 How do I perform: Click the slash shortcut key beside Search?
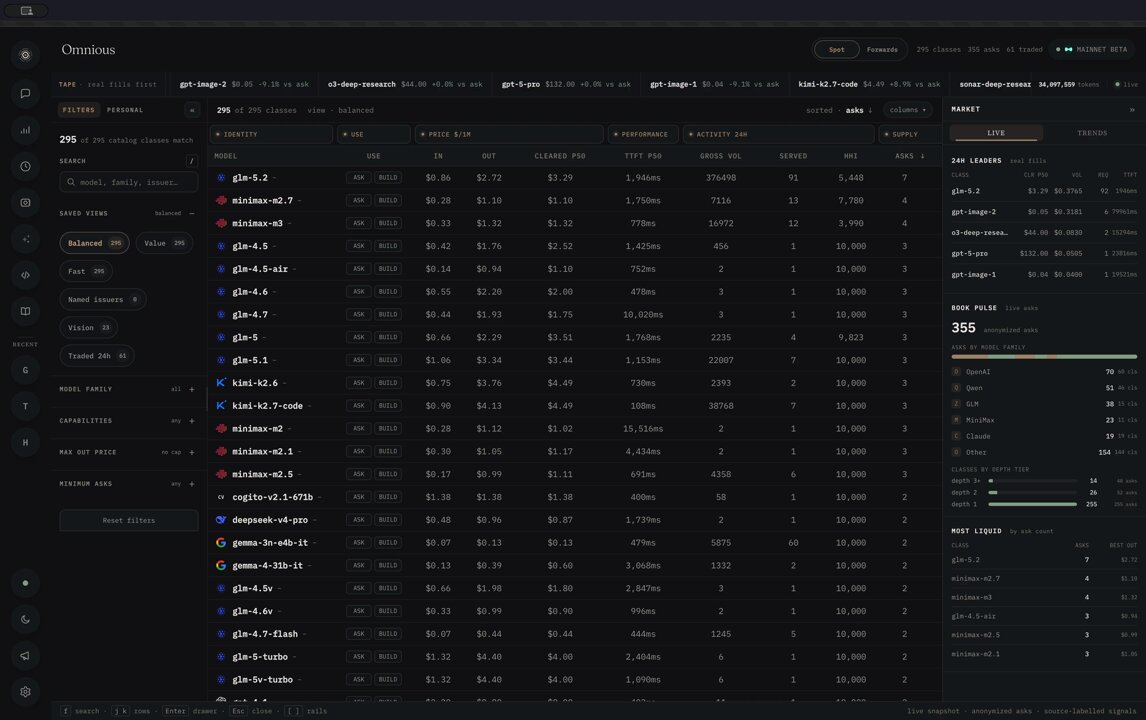191,161
